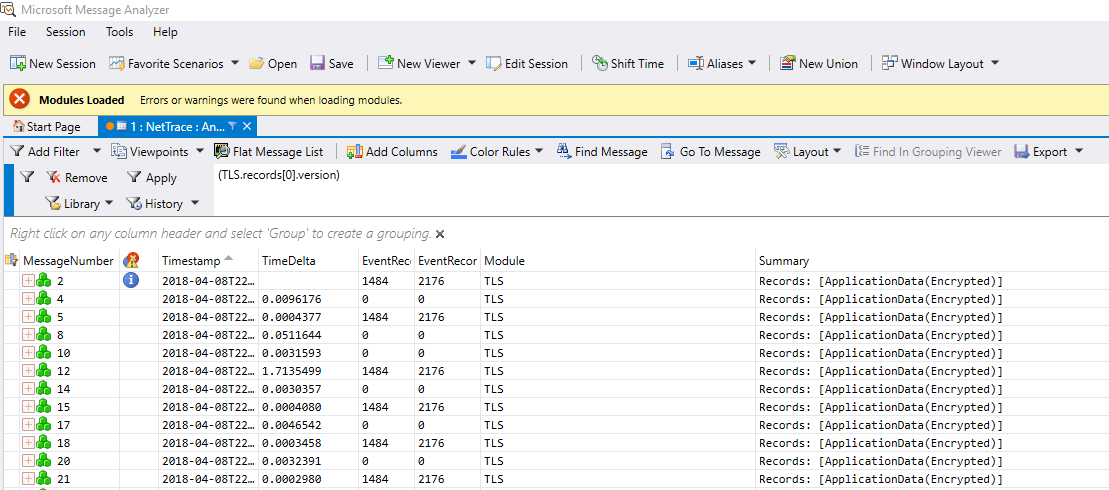
Task: Click the Shift Time button
Action: pyautogui.click(x=627, y=64)
